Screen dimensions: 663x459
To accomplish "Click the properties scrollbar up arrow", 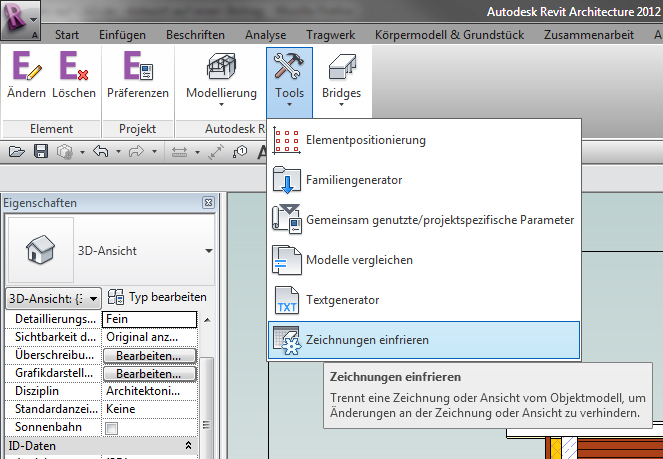I will point(207,320).
